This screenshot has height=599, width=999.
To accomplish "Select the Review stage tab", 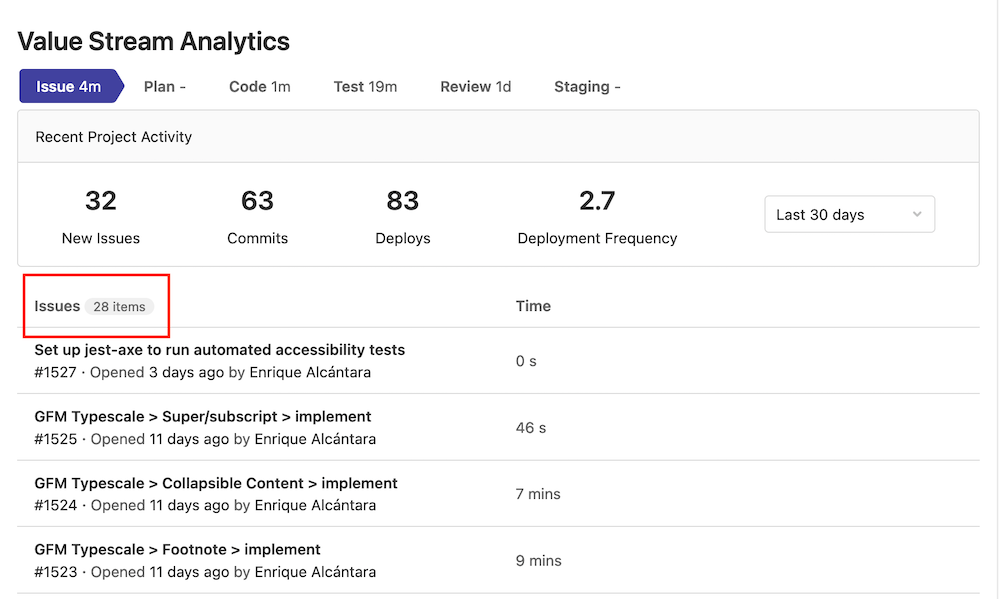I will 475,86.
